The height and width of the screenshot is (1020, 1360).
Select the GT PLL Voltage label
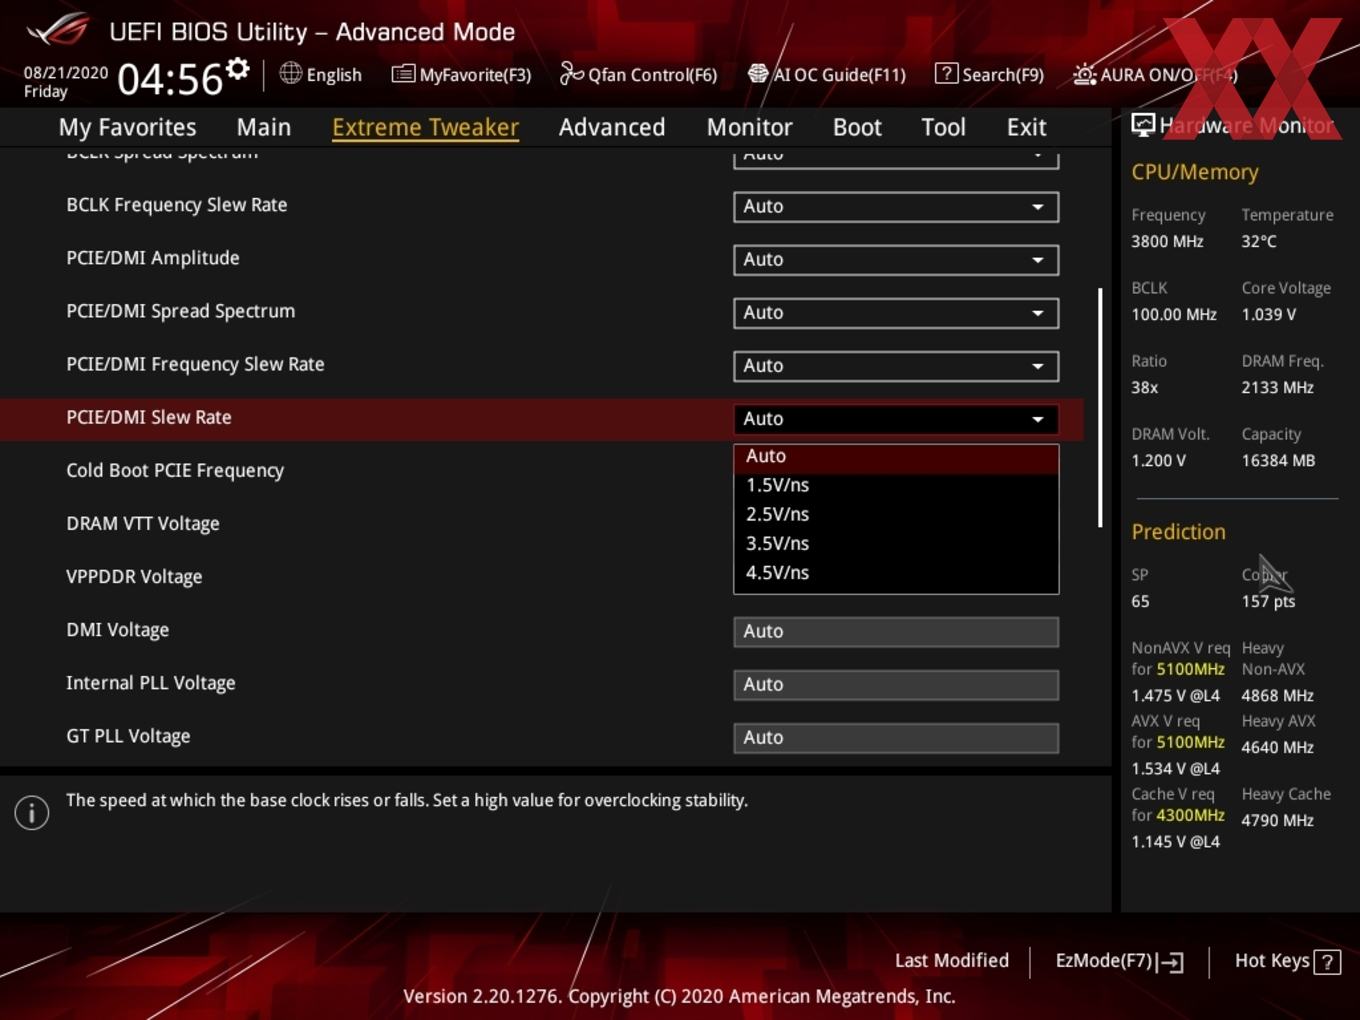tap(128, 736)
